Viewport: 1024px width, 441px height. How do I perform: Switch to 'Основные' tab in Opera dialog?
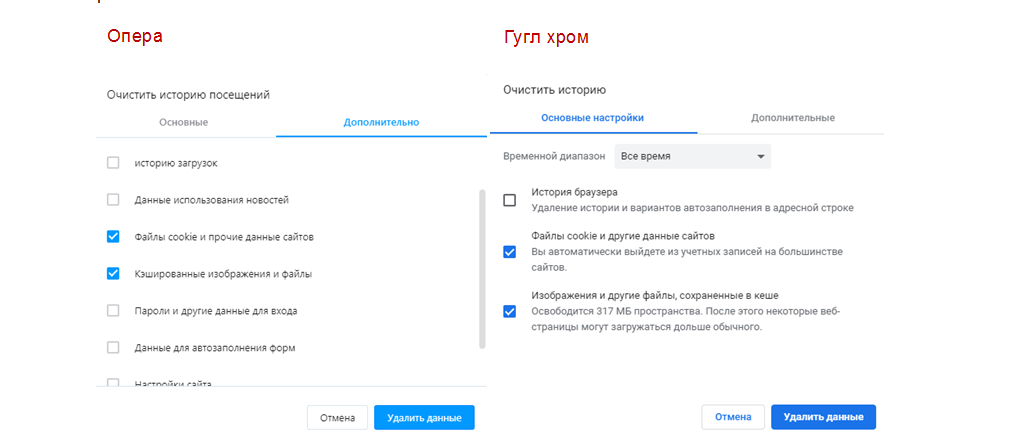pos(184,122)
